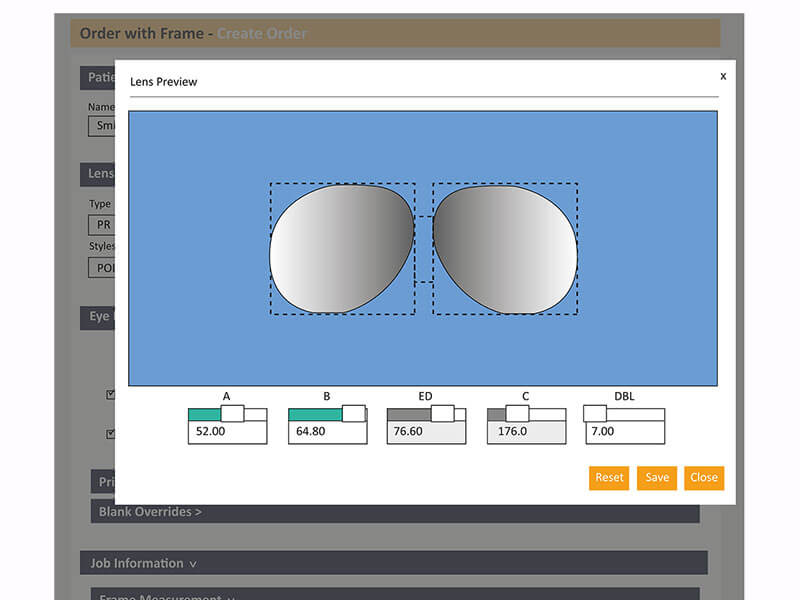Toggle the lower checkbox in the Eye section
The width and height of the screenshot is (800, 600).
point(108,433)
